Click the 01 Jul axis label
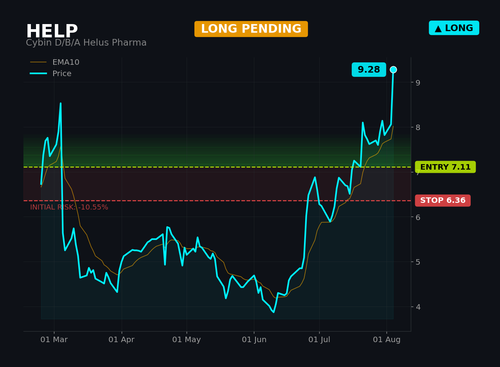500x367 pixels. [319, 340]
